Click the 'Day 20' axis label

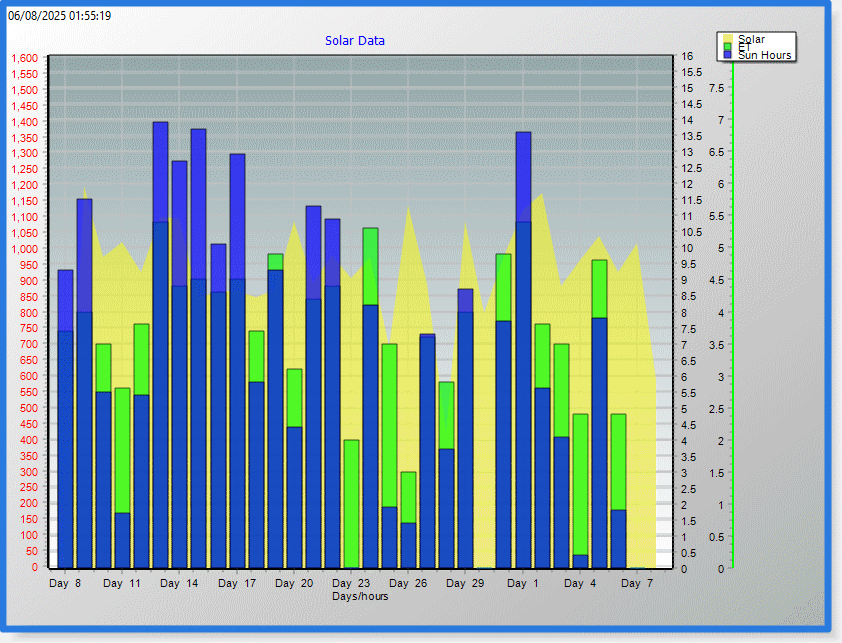coord(294,583)
